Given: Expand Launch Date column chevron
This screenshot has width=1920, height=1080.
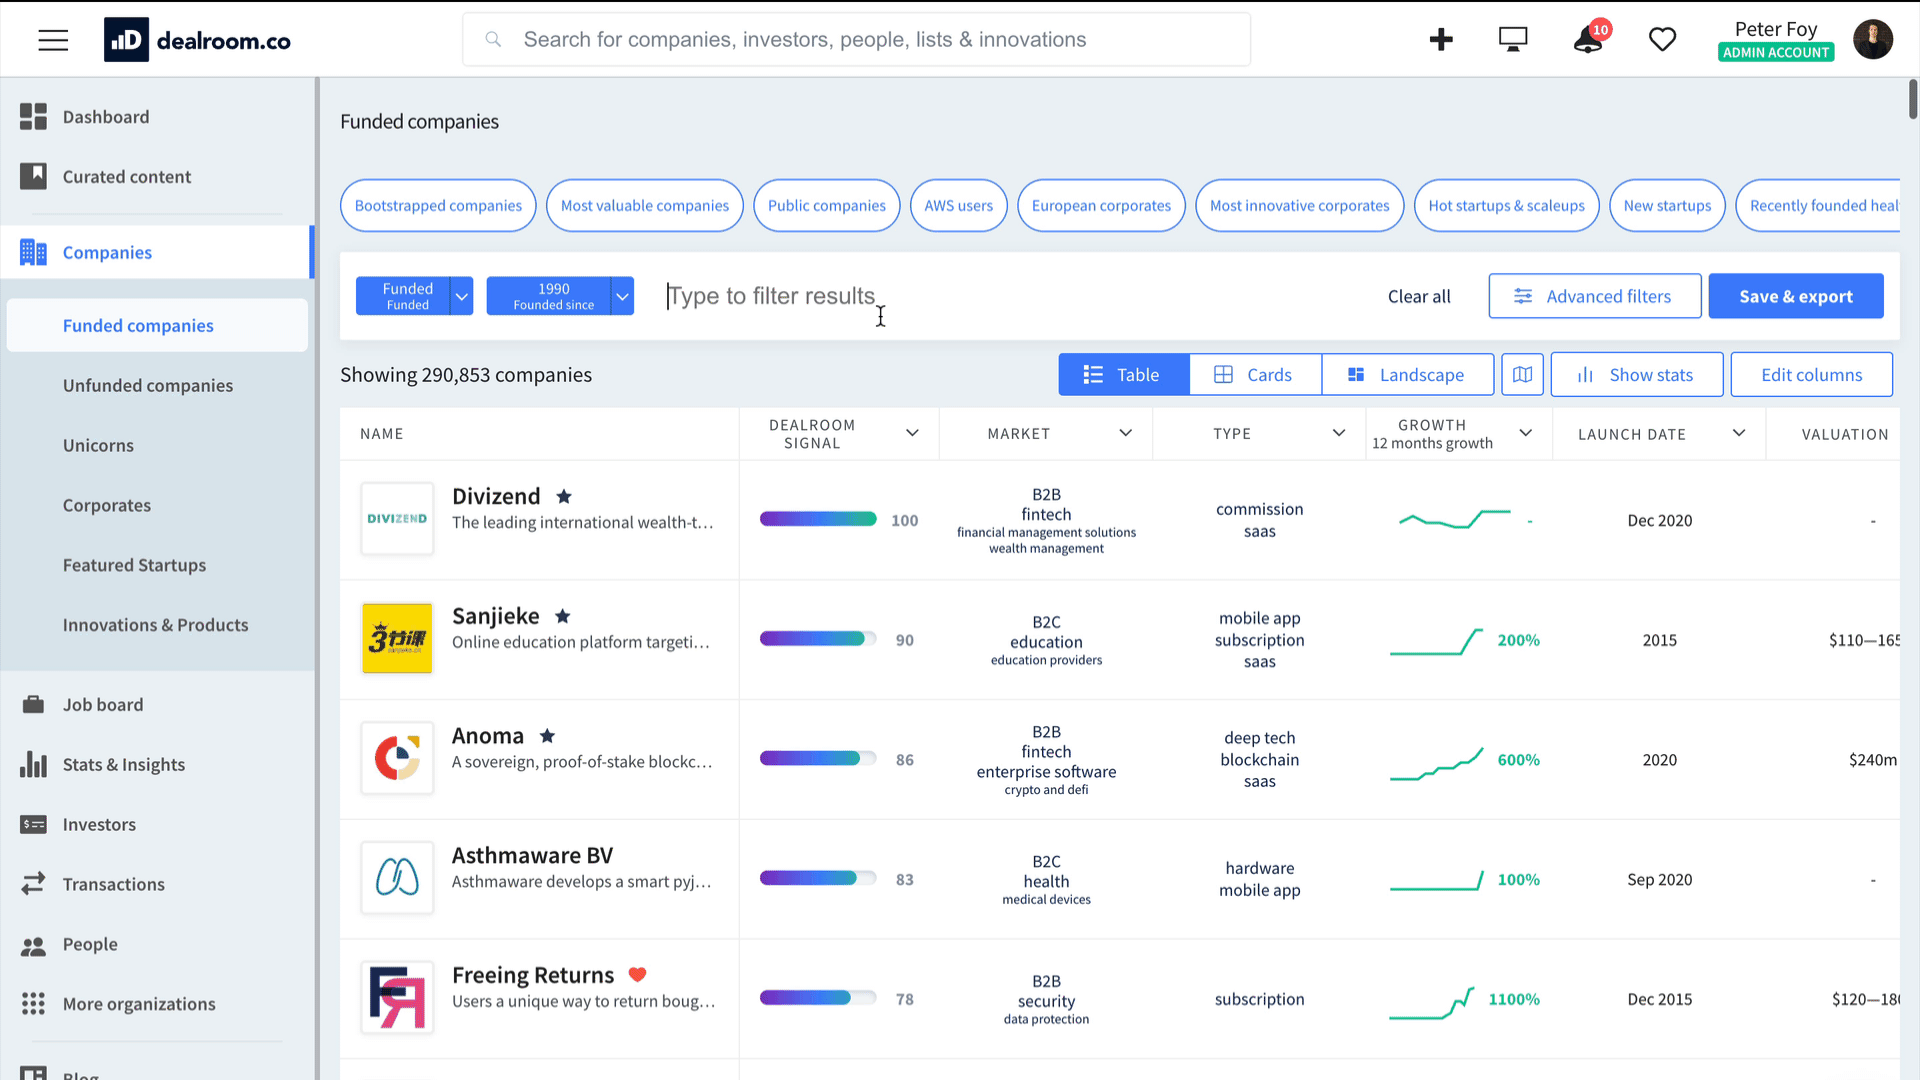Looking at the screenshot, I should 1739,433.
